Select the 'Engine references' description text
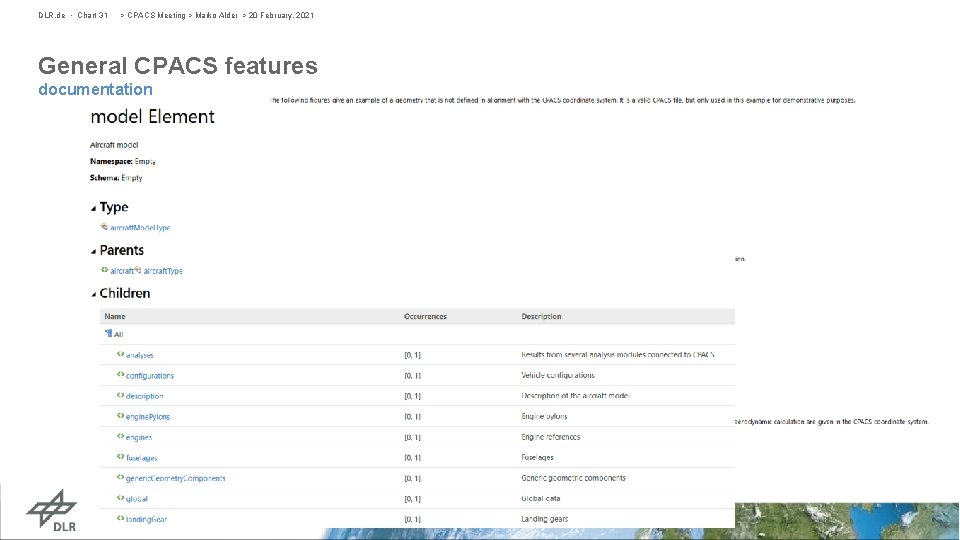Viewport: 960px width, 540px height. (550, 437)
